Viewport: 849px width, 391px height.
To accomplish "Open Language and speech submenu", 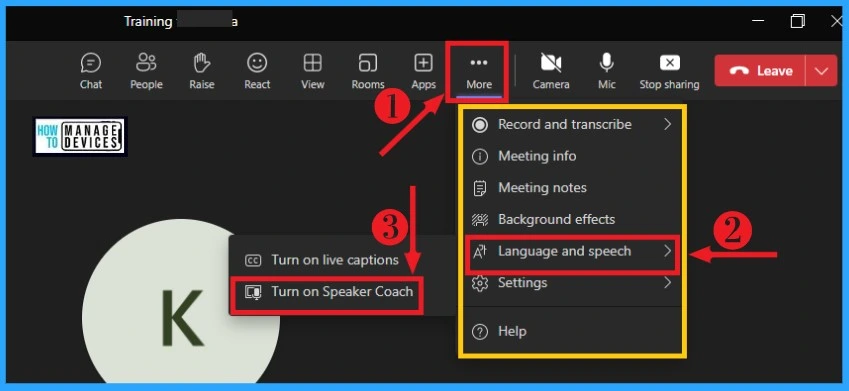I will point(572,253).
